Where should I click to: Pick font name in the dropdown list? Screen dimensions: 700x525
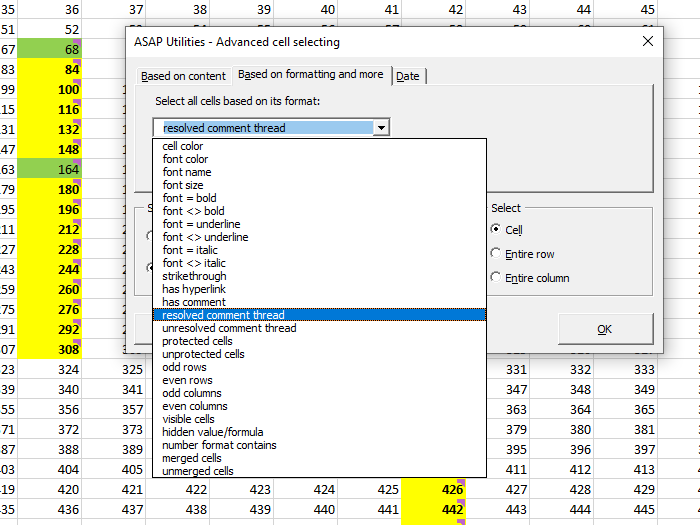(x=319, y=172)
